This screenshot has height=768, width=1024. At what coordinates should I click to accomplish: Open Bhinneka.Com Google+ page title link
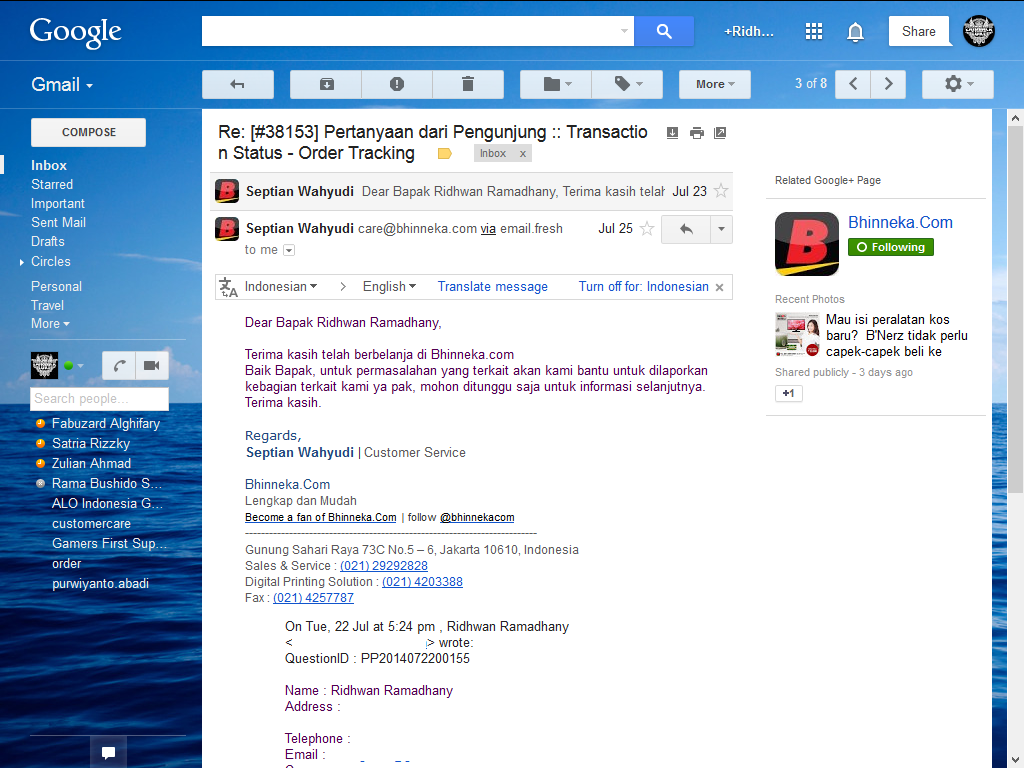point(900,222)
